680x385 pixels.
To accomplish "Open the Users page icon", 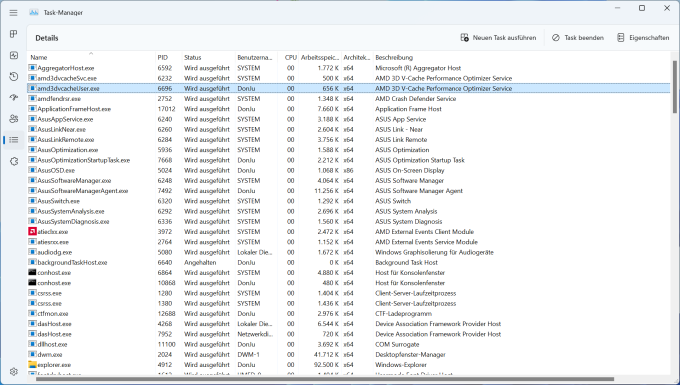I will click(x=13, y=119).
